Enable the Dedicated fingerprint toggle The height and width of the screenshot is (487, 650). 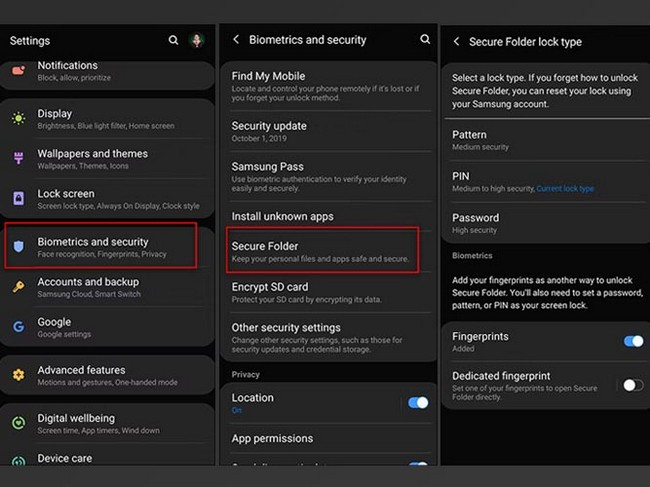pos(632,384)
